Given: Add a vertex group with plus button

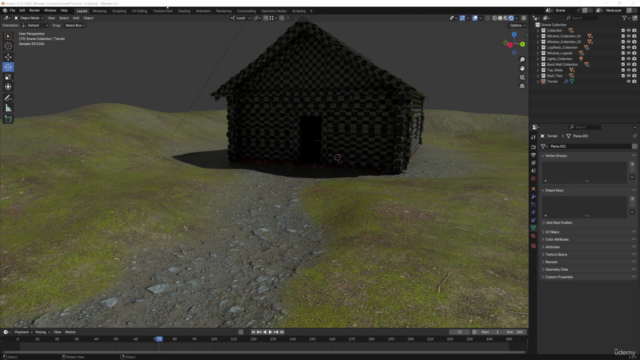Looking at the screenshot, I should click(632, 164).
